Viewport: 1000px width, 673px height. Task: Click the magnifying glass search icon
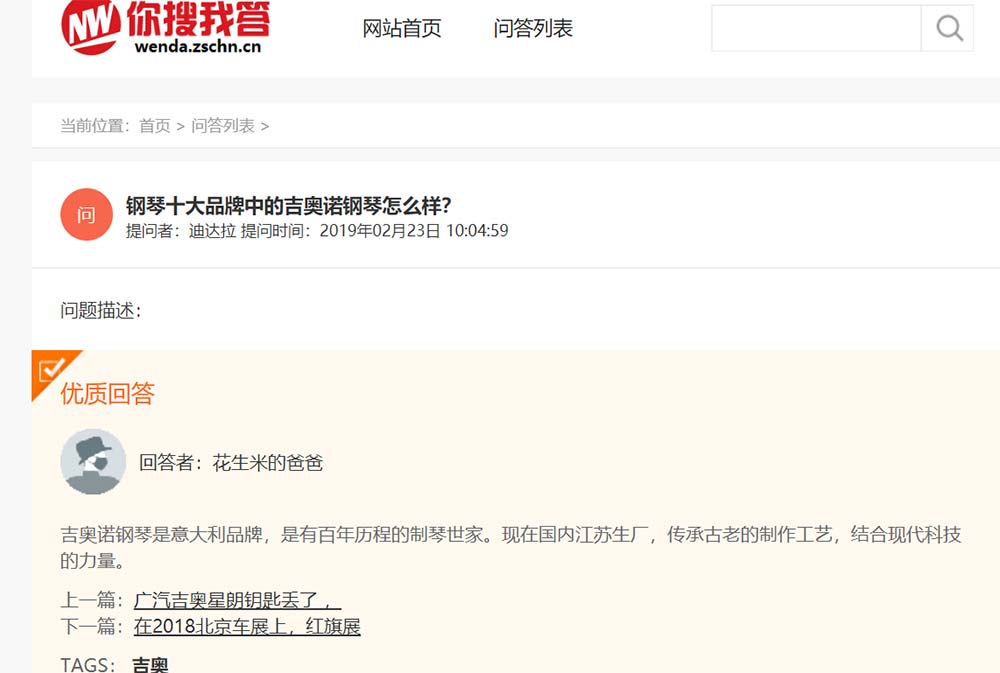948,28
